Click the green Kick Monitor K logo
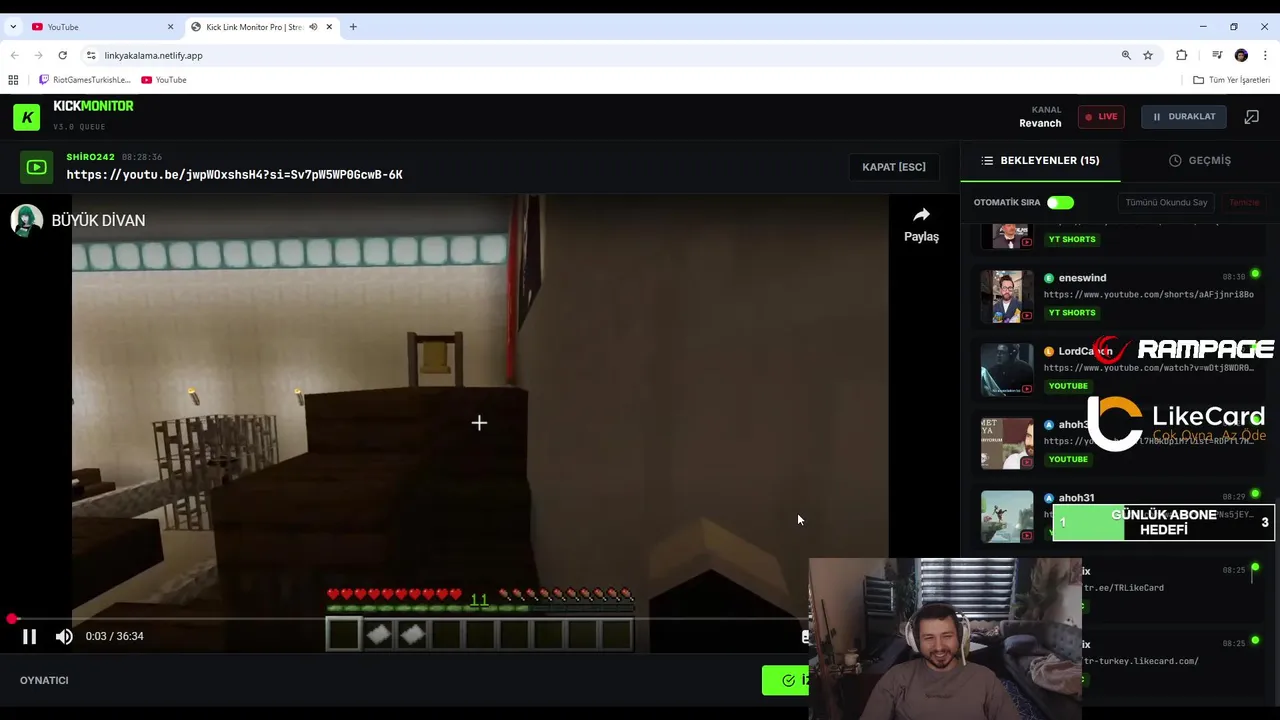The width and height of the screenshot is (1280, 720). pos(27,117)
